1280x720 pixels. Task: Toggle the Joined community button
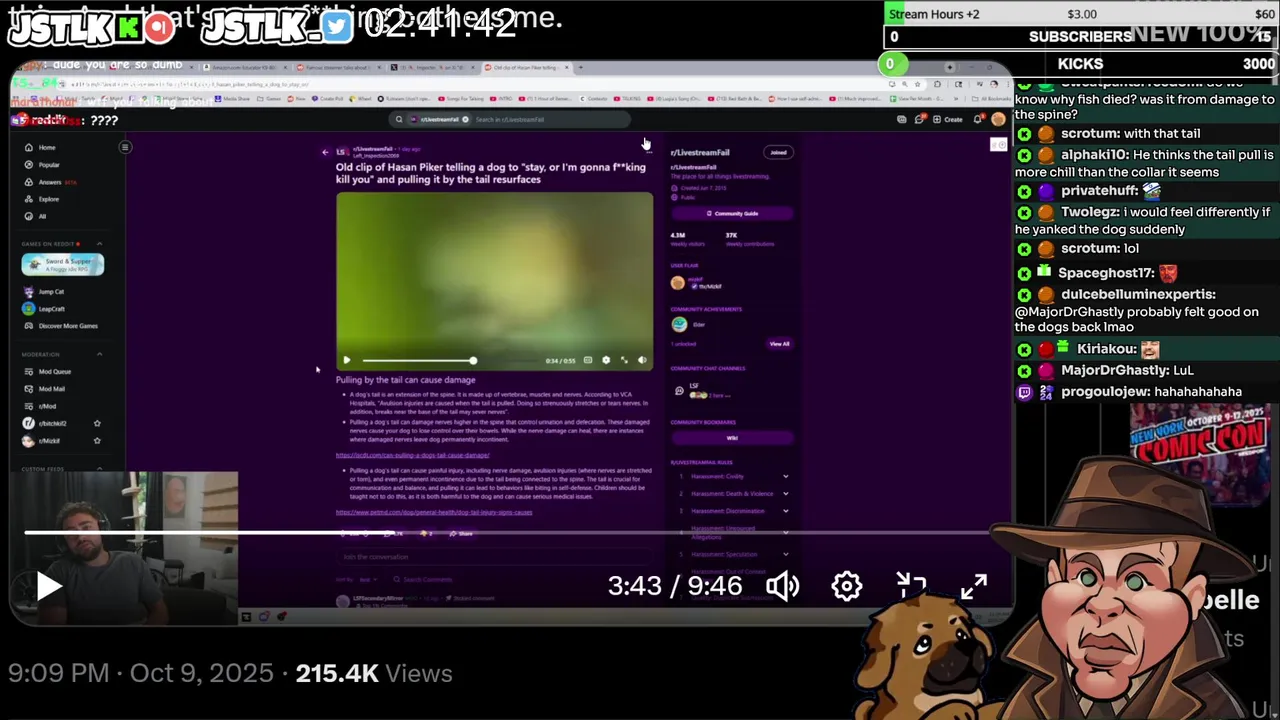tap(778, 152)
